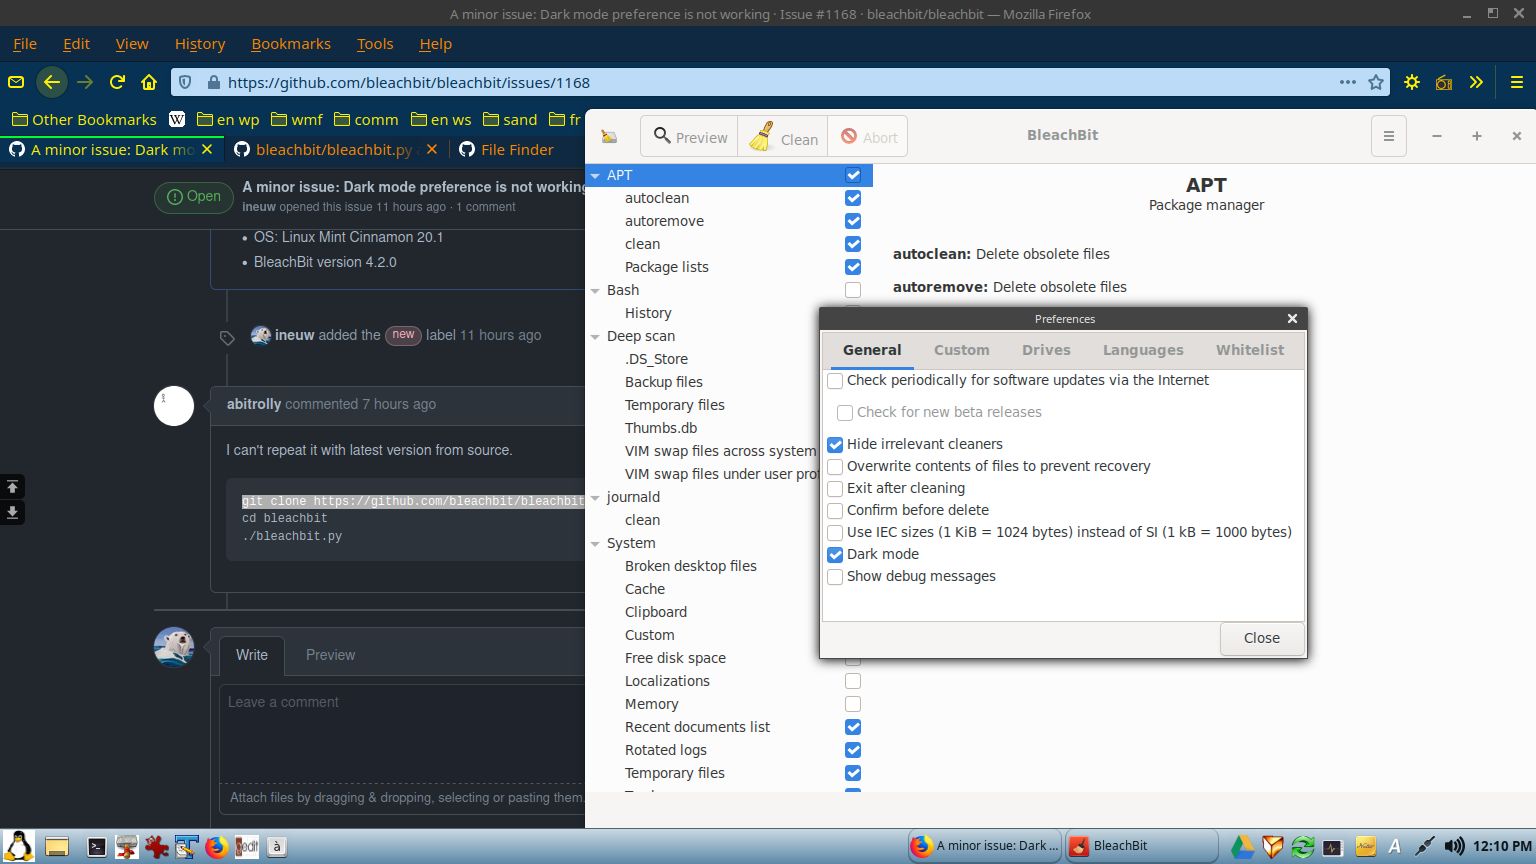Expand the Bash cleaner section
This screenshot has height=864, width=1536.
(x=596, y=290)
